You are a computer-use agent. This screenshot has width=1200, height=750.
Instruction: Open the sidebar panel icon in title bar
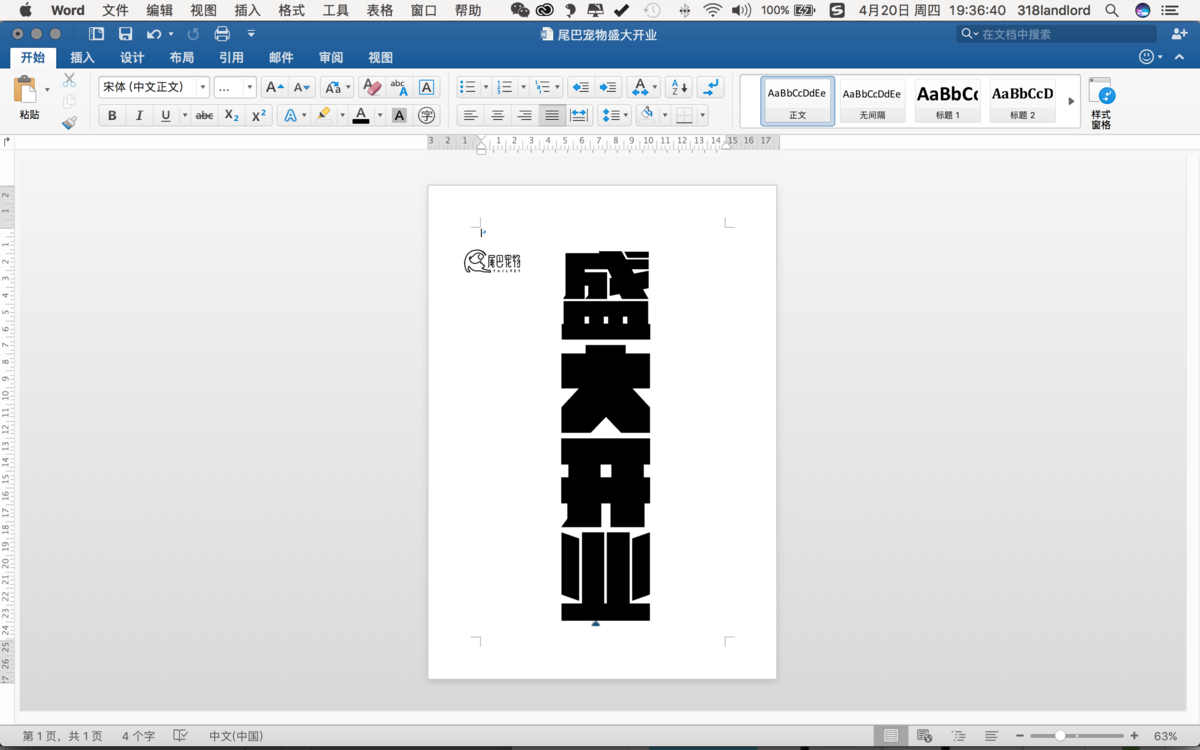click(x=96, y=34)
